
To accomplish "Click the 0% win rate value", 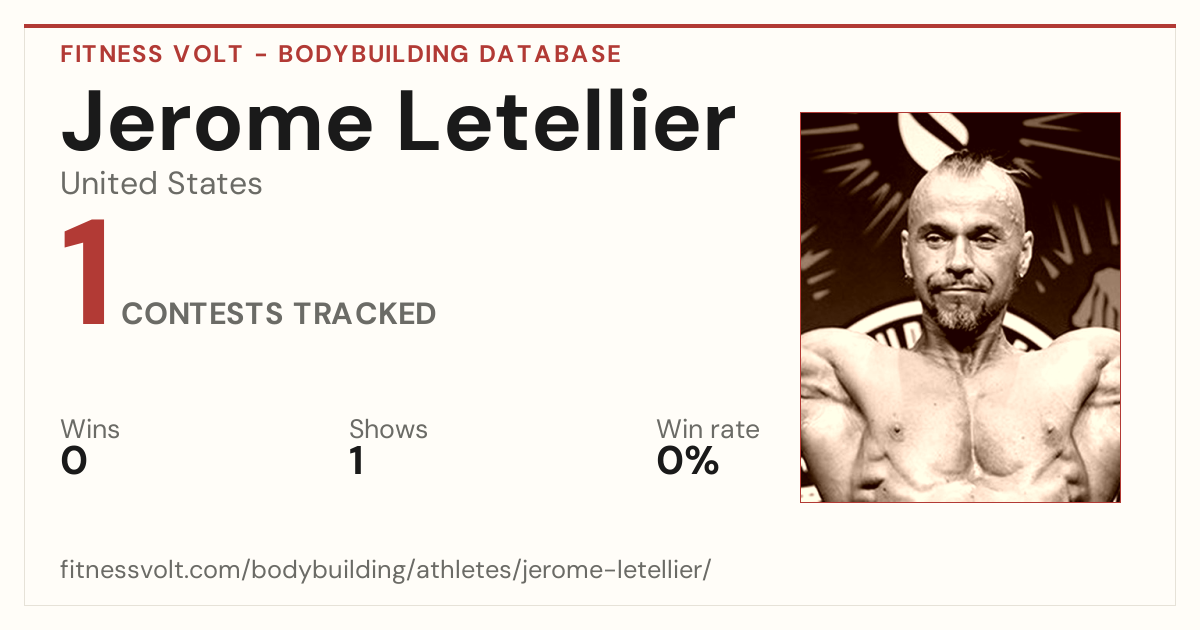I will point(688,461).
